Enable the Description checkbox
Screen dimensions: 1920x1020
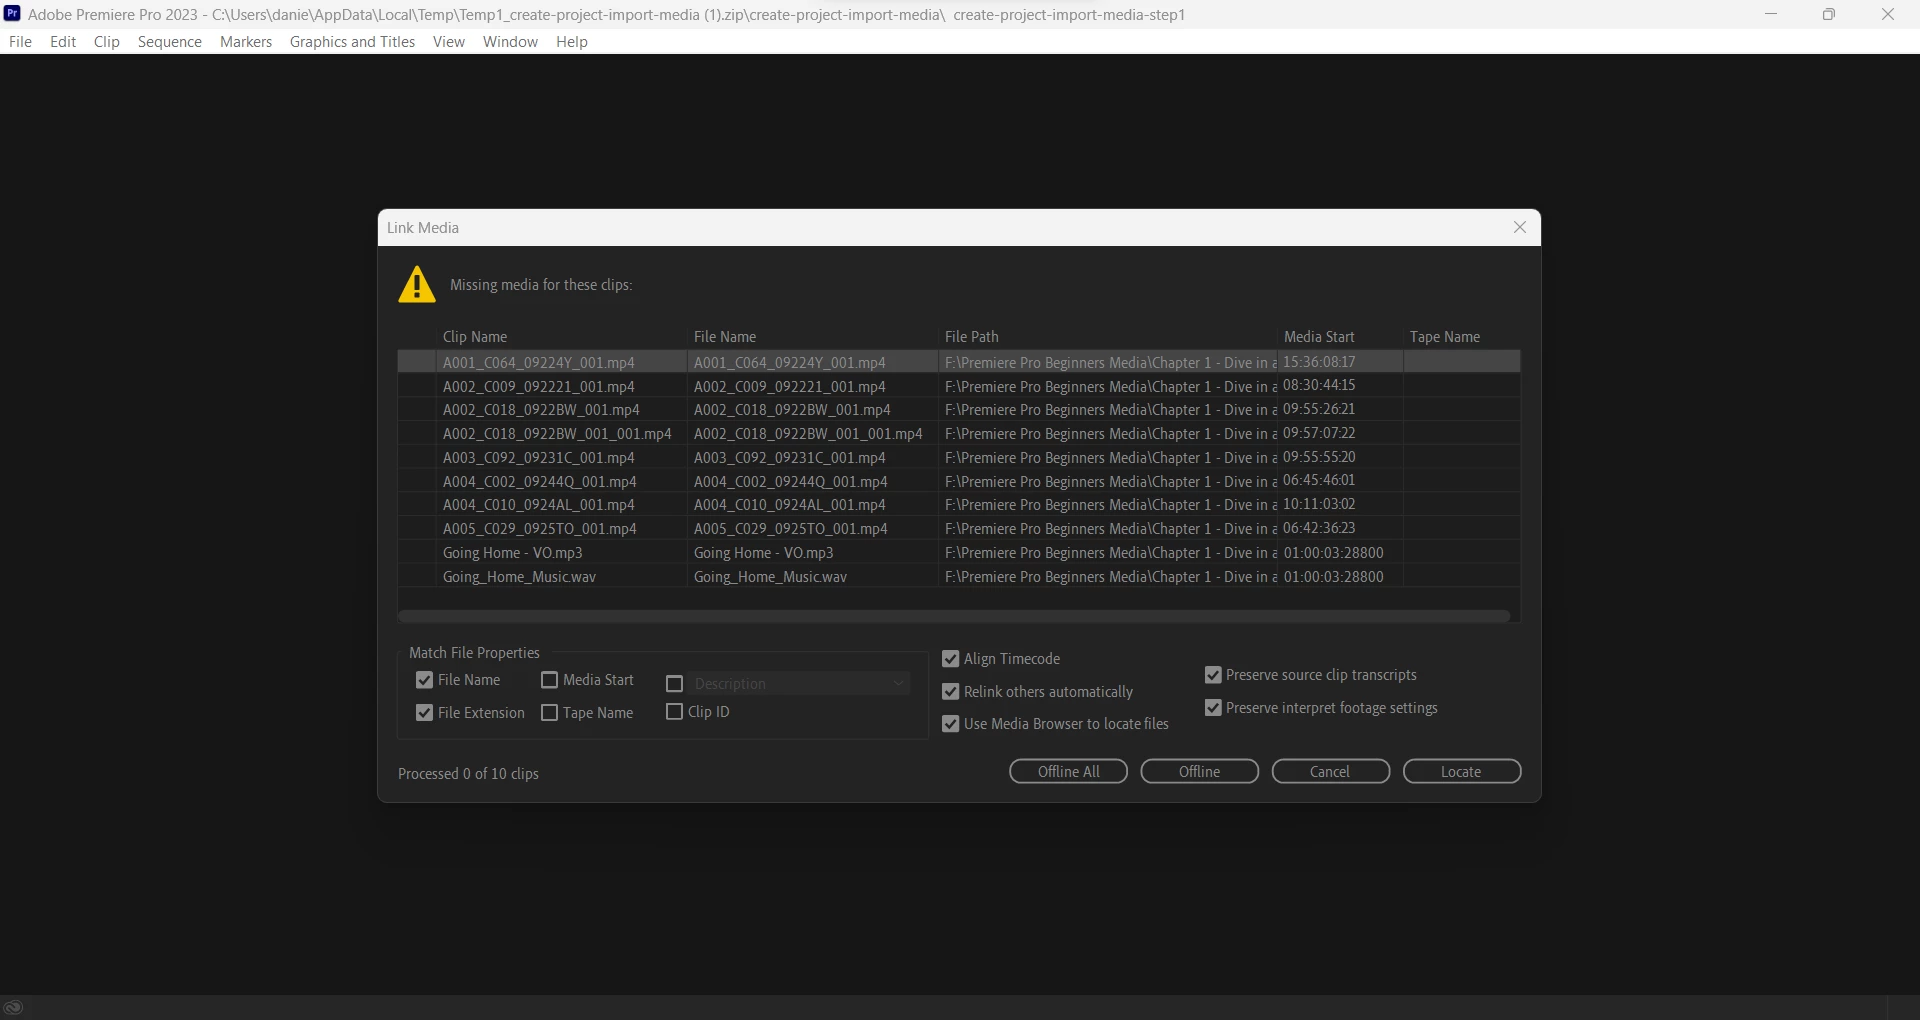[674, 684]
